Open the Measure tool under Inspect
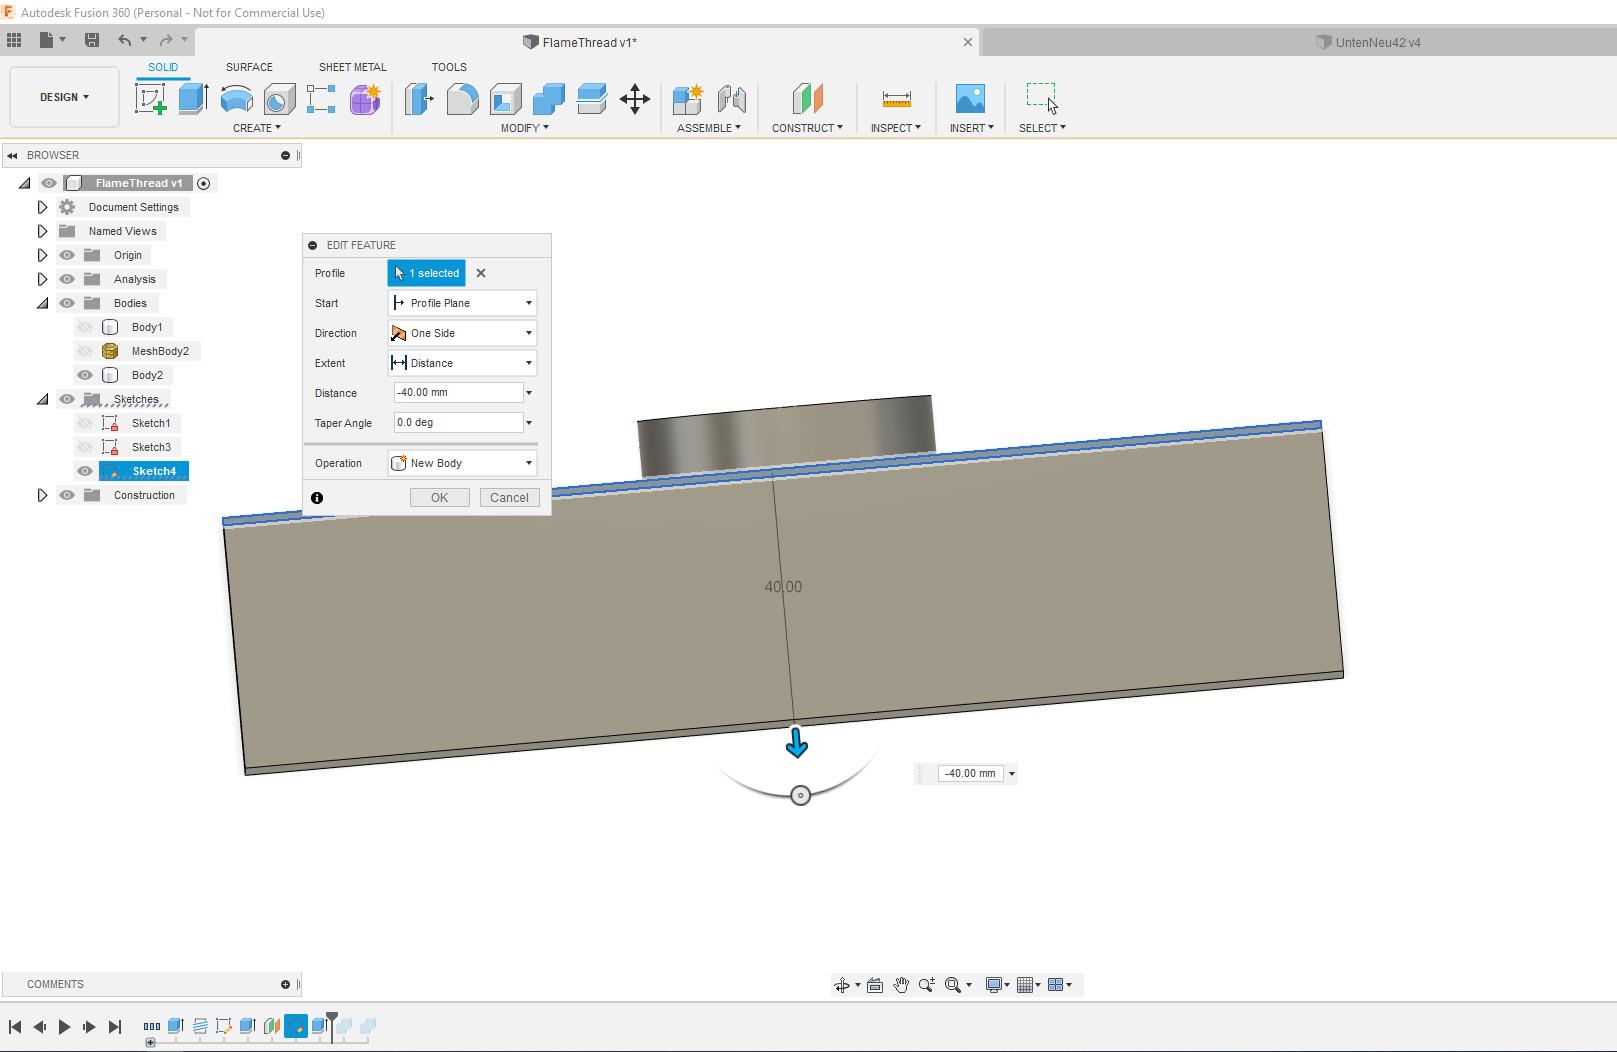Viewport: 1617px width, 1052px height. coord(896,99)
